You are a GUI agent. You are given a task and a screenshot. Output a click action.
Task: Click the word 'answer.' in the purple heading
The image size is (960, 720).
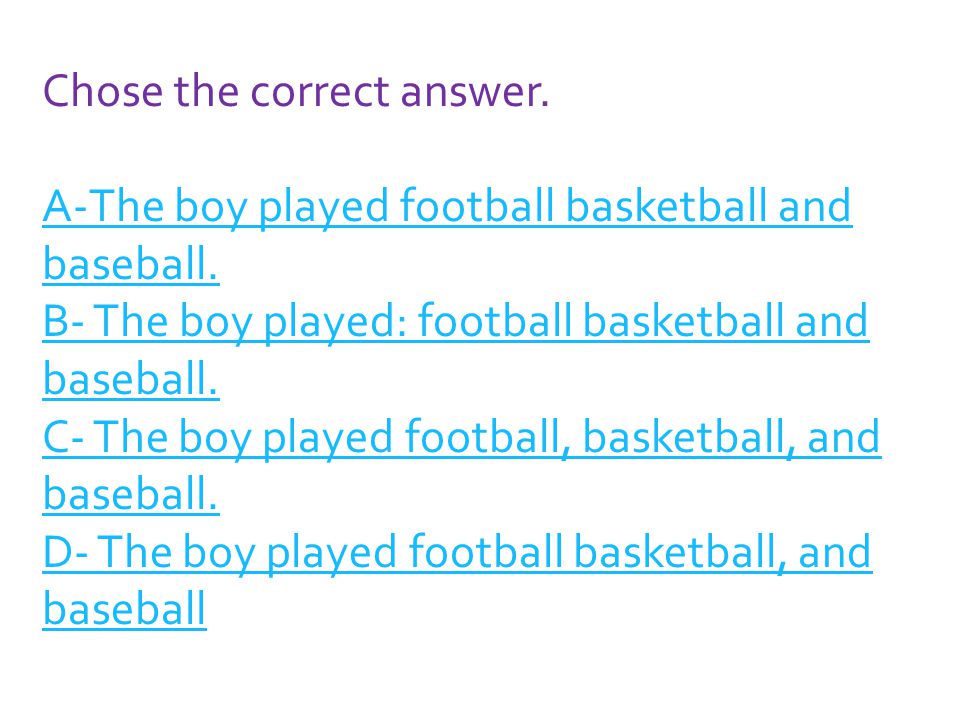(x=475, y=92)
